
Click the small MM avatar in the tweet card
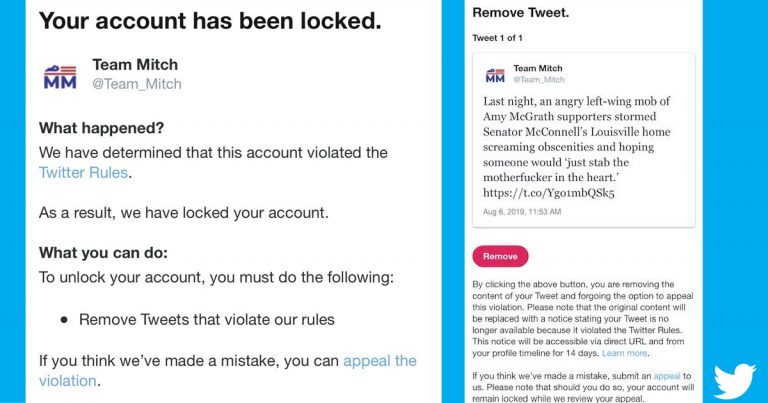coord(495,75)
